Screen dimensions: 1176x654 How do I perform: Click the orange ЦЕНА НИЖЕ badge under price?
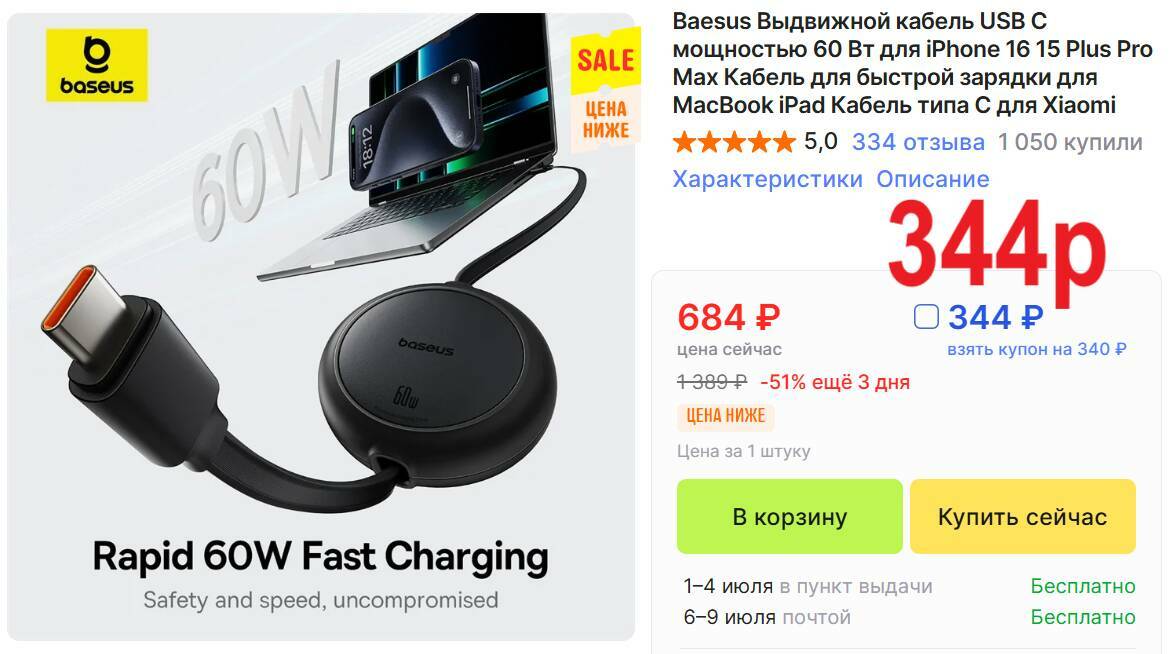click(x=725, y=416)
